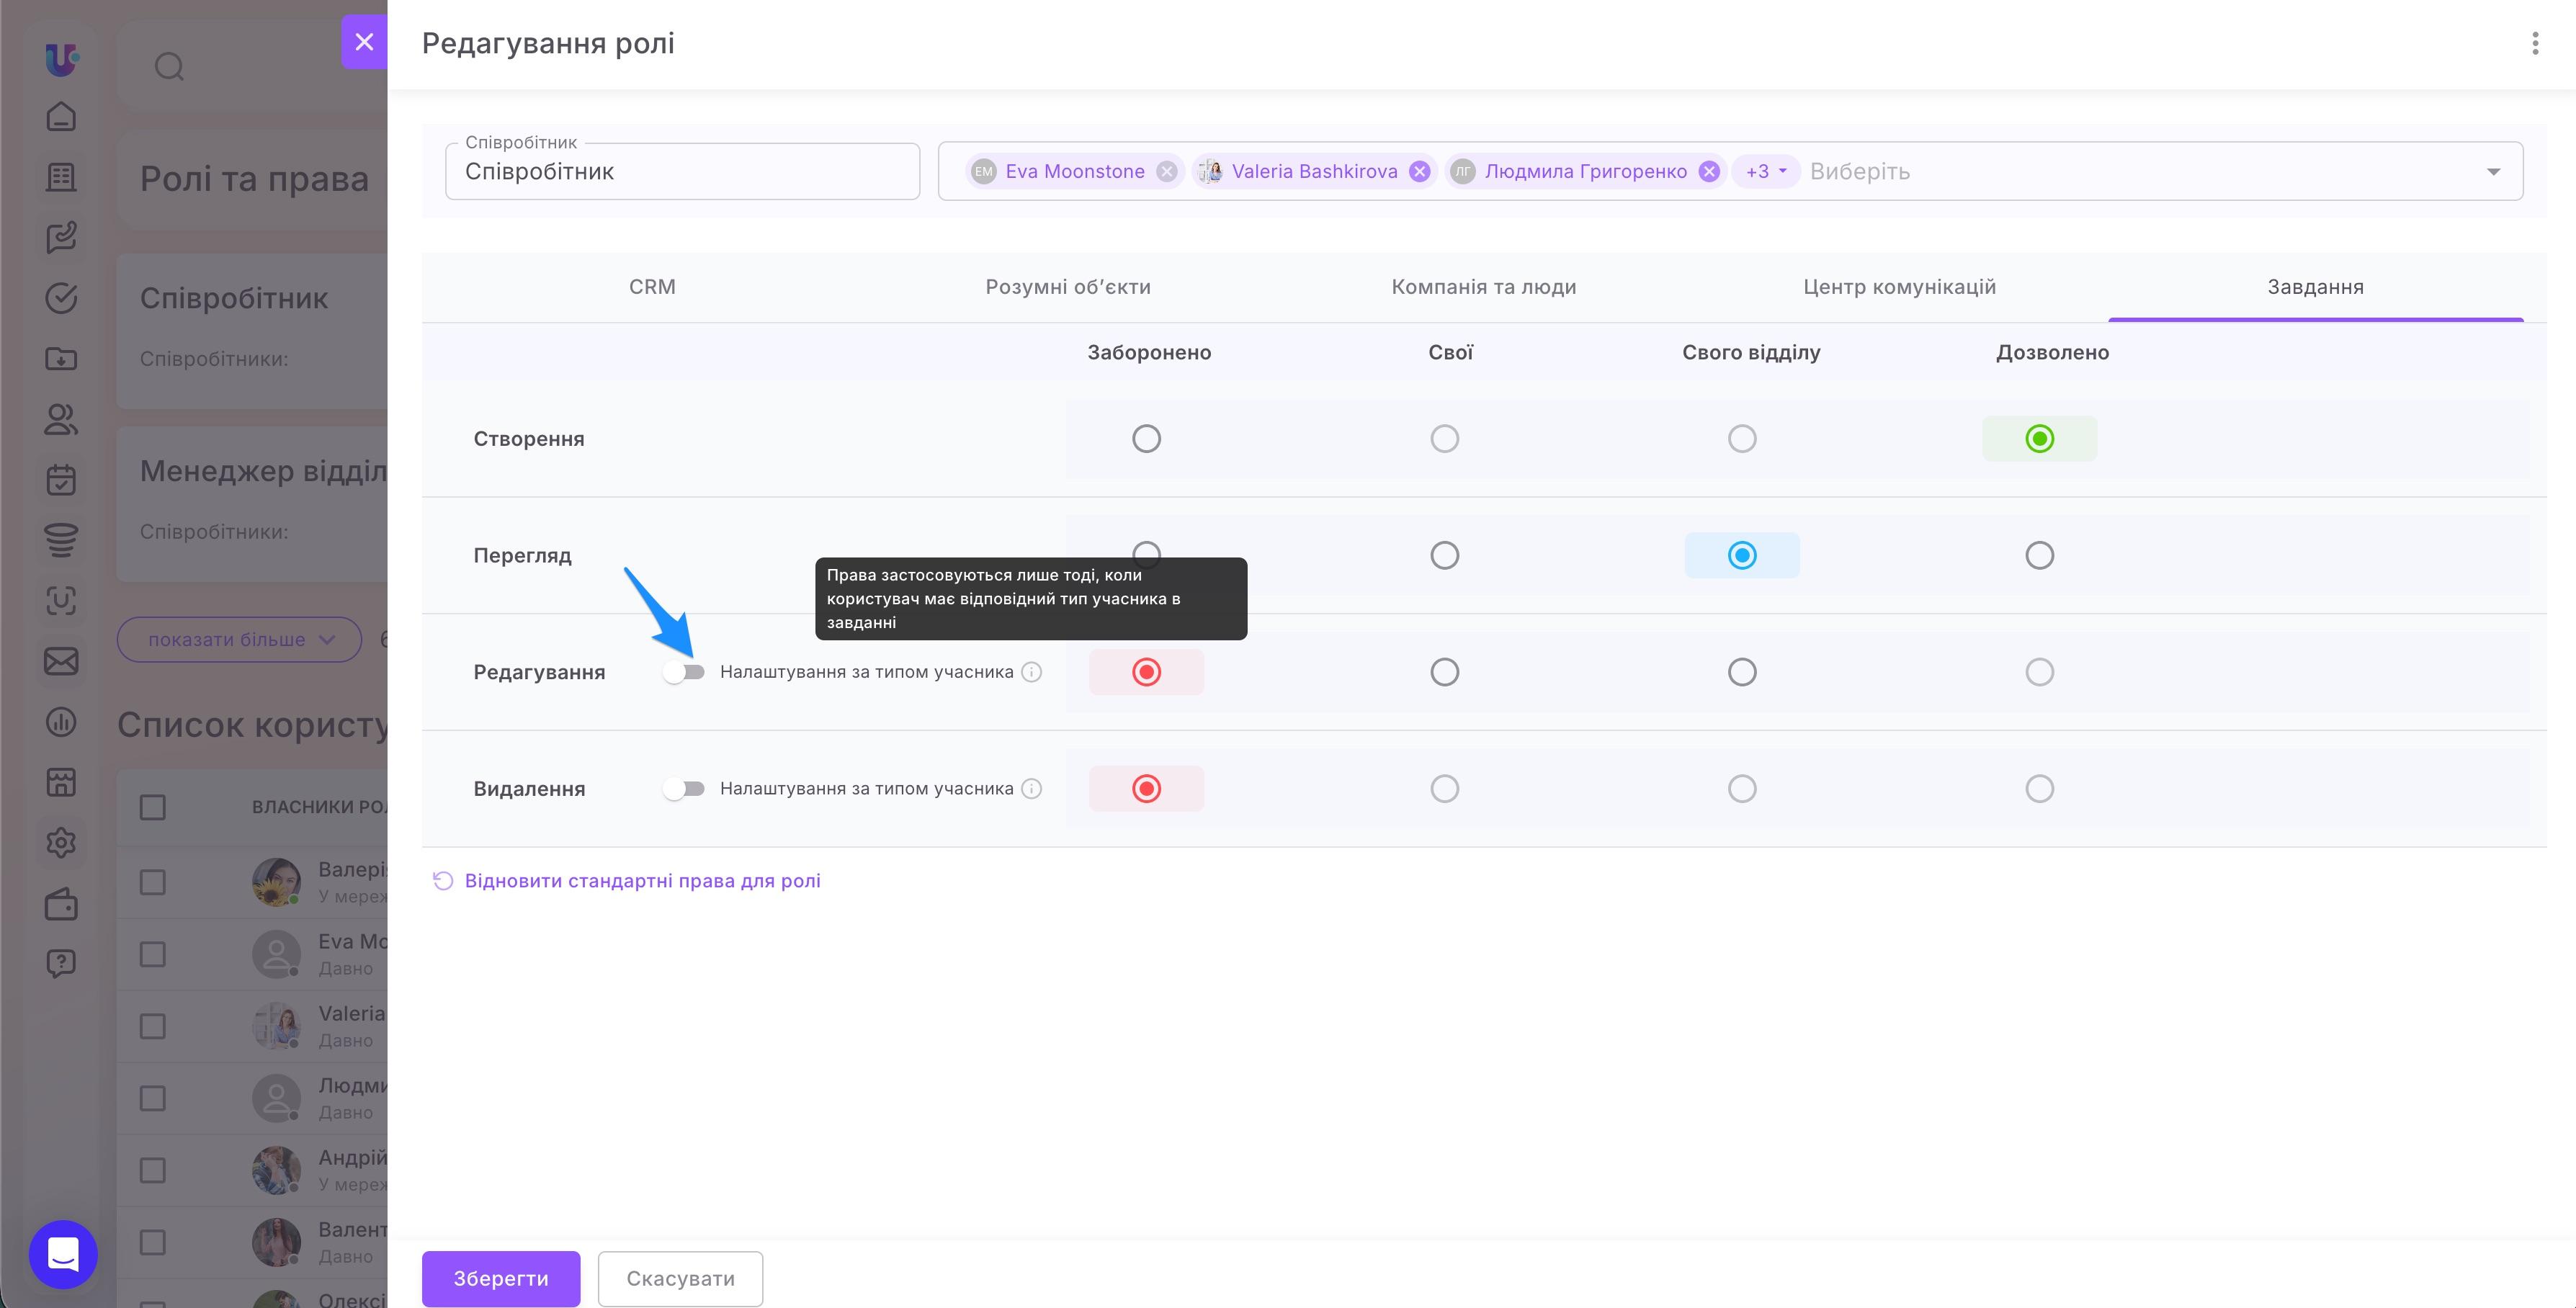
Task: Click the Зберегти button
Action: (x=501, y=1278)
